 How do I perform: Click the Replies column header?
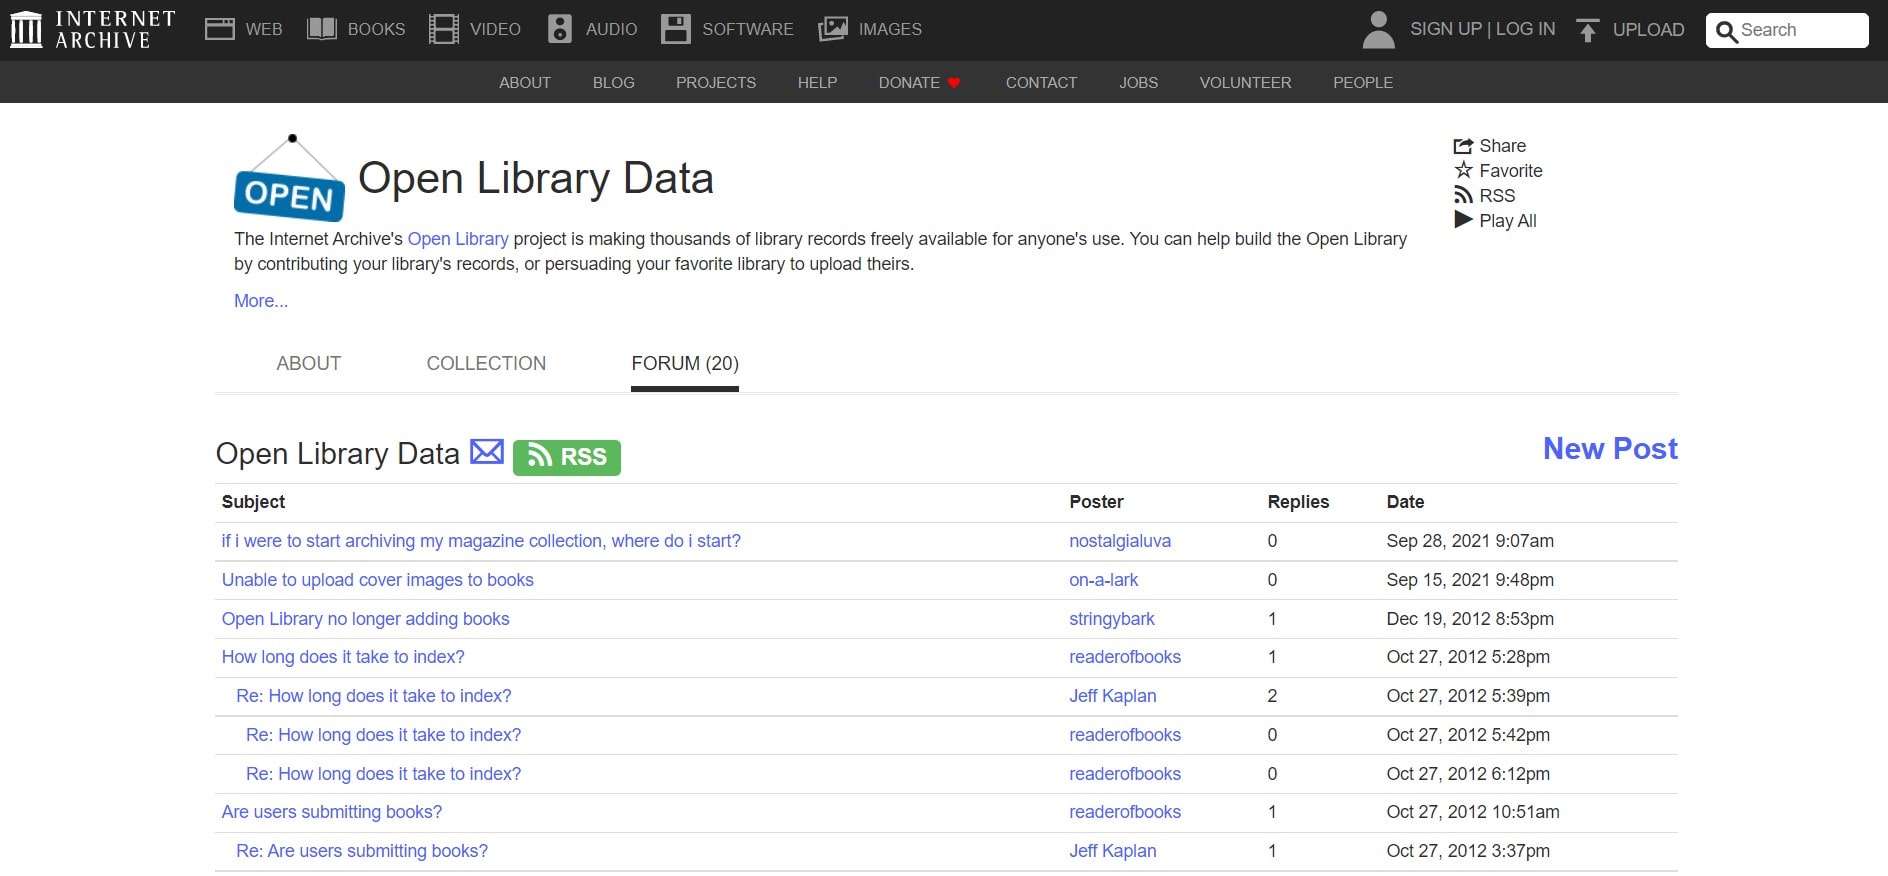pos(1298,502)
